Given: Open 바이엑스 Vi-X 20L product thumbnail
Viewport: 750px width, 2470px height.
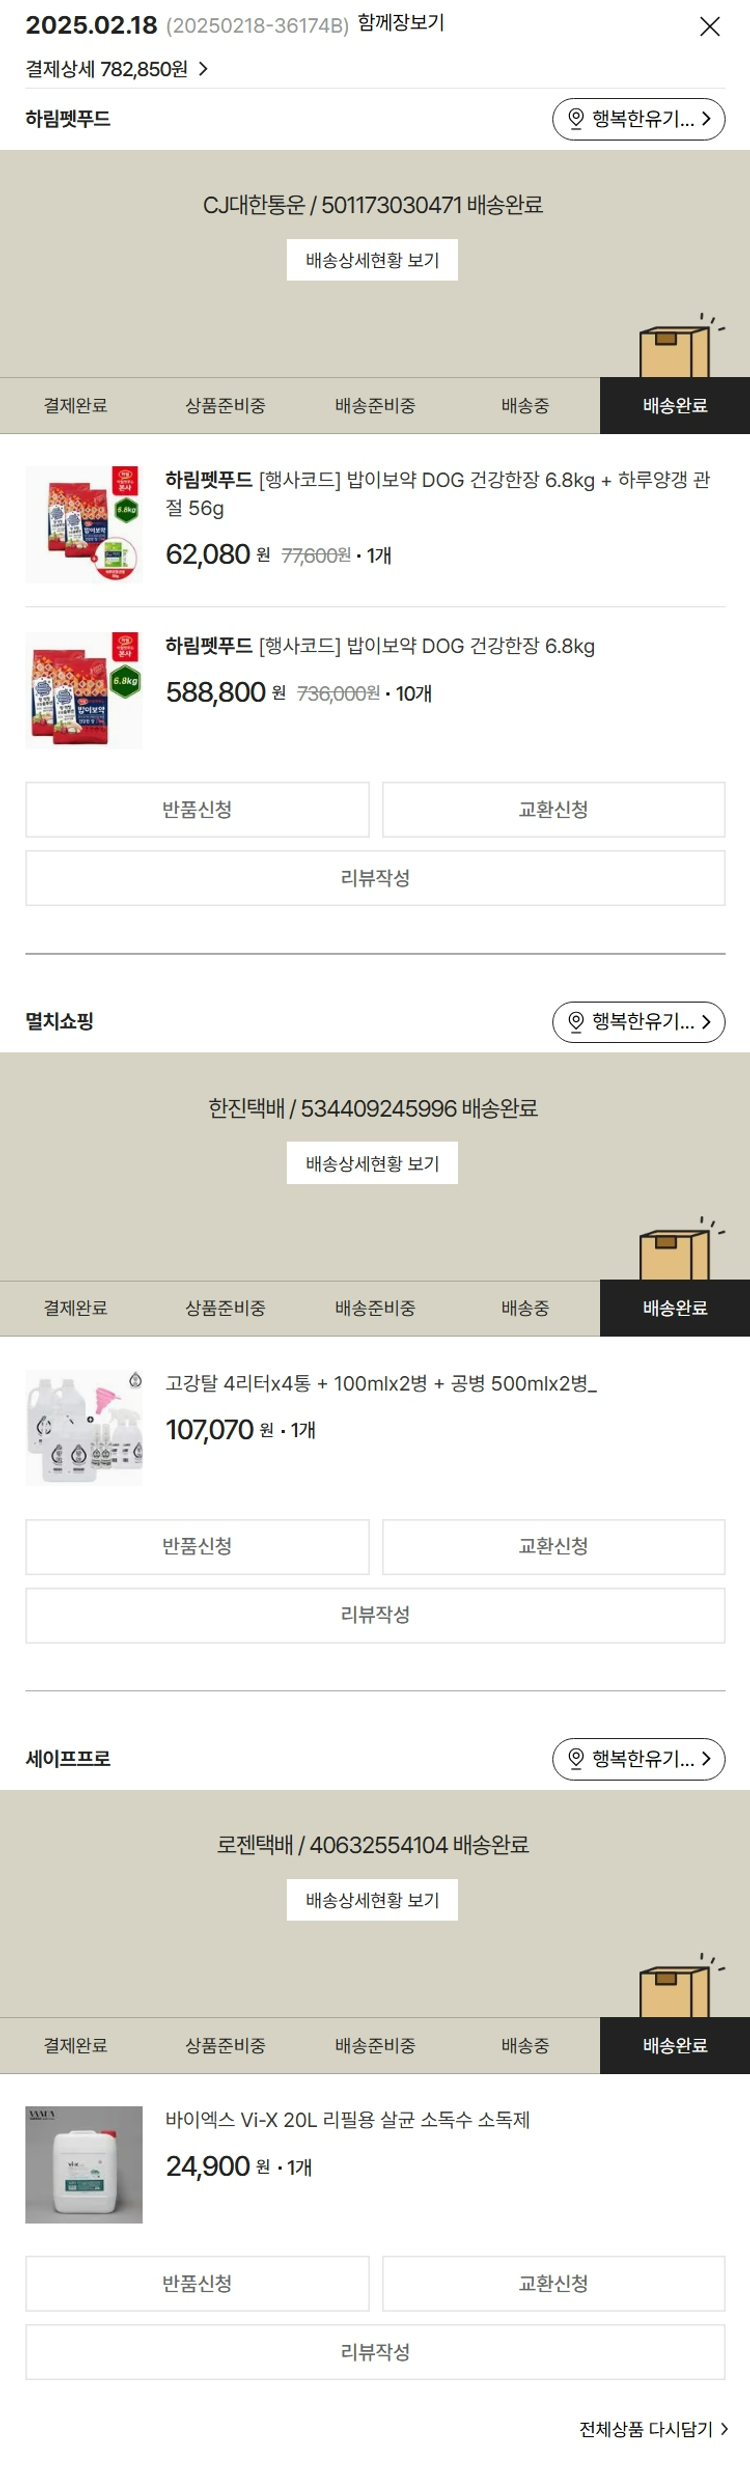Looking at the screenshot, I should (x=84, y=2165).
